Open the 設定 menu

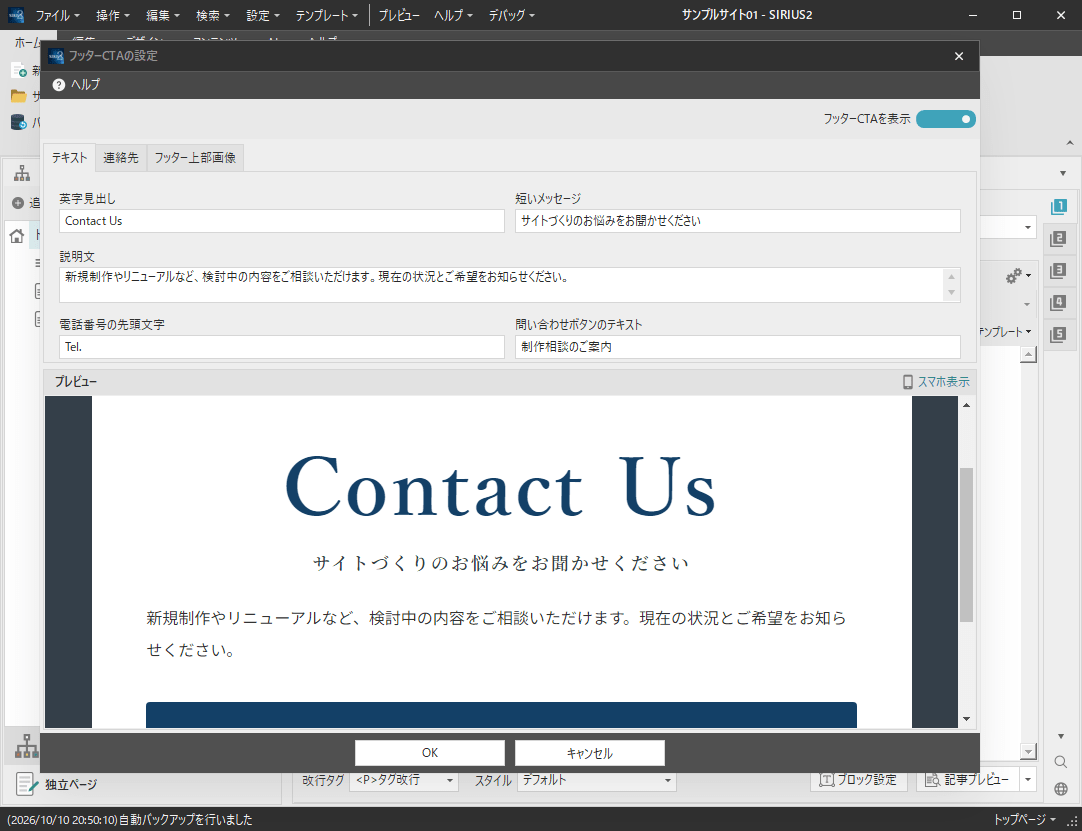tap(263, 15)
